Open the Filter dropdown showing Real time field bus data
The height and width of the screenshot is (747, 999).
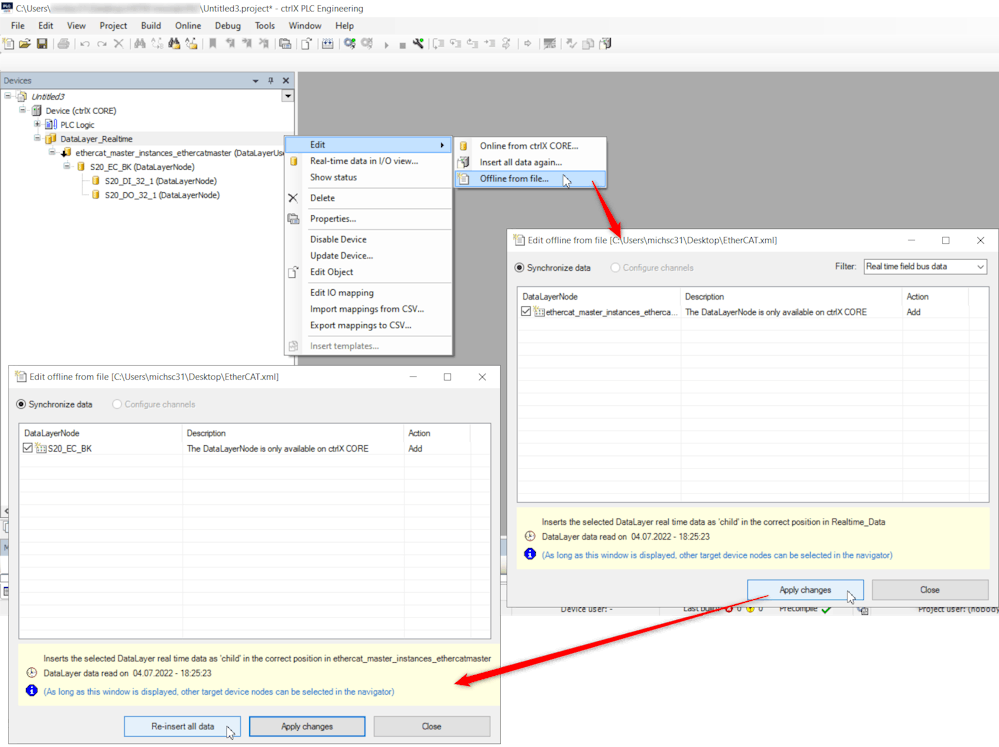[x=925, y=267]
